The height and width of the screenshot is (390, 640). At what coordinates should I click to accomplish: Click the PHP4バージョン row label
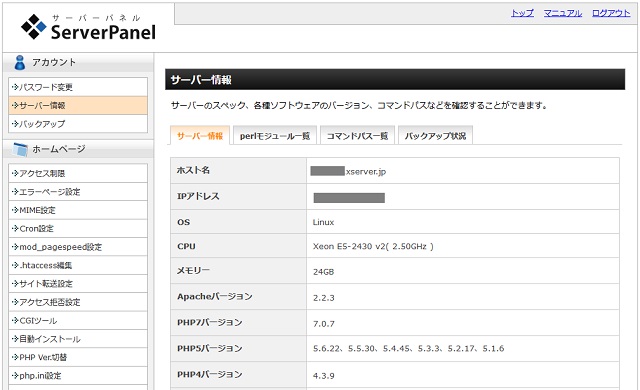click(x=210, y=374)
